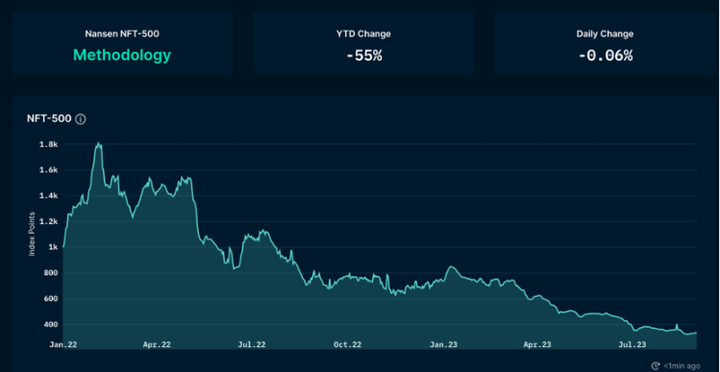
Task: Click the Jul.23 x-axis label
Action: (x=632, y=344)
